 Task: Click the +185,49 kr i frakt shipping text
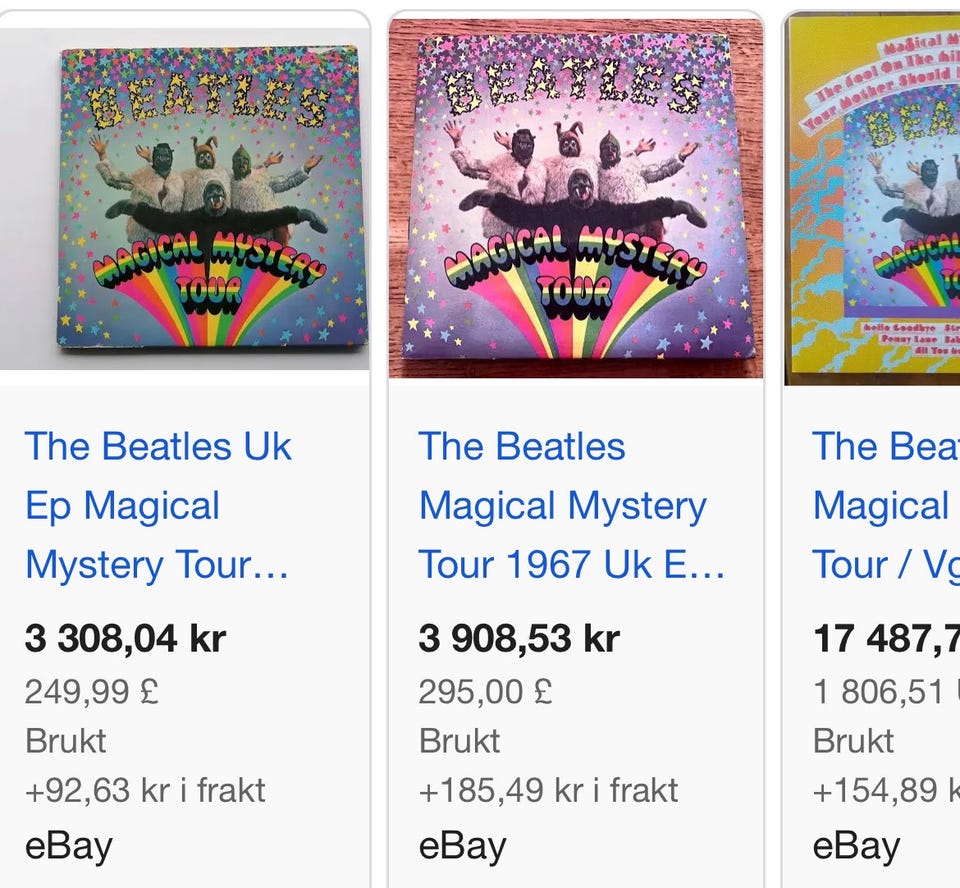[548, 790]
